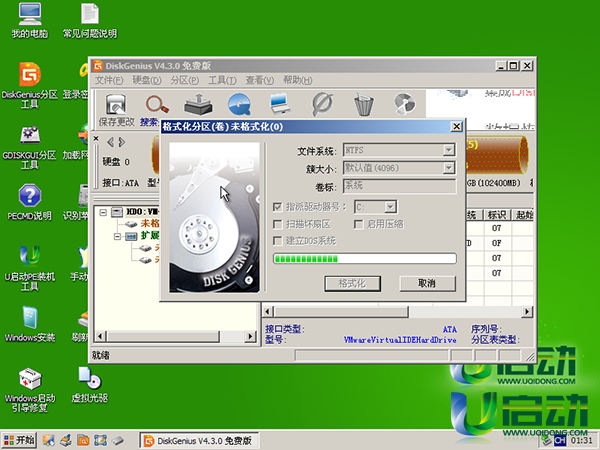Screen dimensions: 600x450
Task: Open the 硬盘(D) menu
Action: coord(147,80)
